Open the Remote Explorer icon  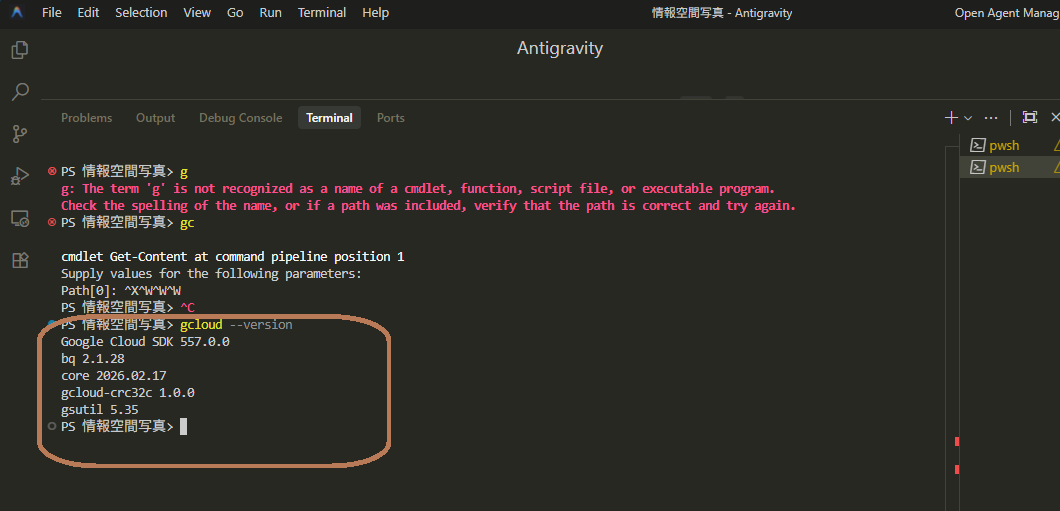[x=20, y=218]
